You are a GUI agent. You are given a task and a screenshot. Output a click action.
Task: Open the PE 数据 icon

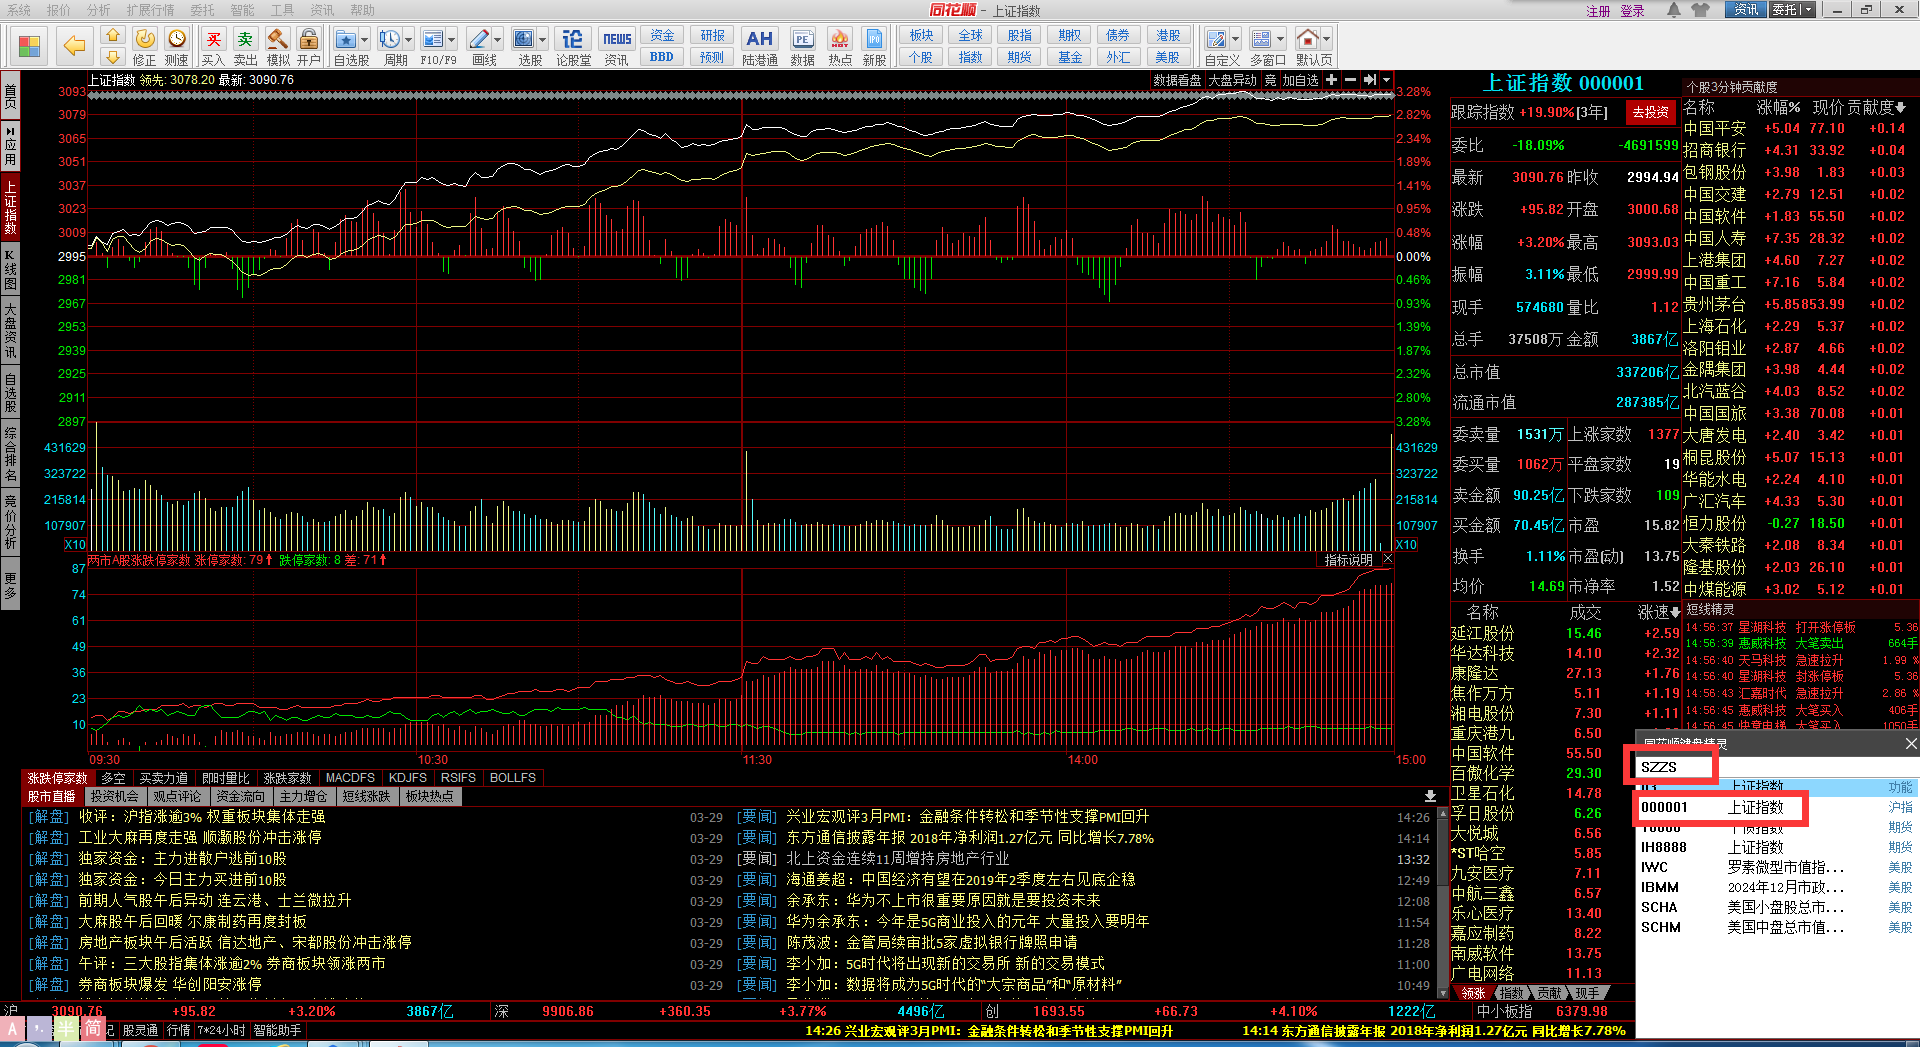coord(802,46)
